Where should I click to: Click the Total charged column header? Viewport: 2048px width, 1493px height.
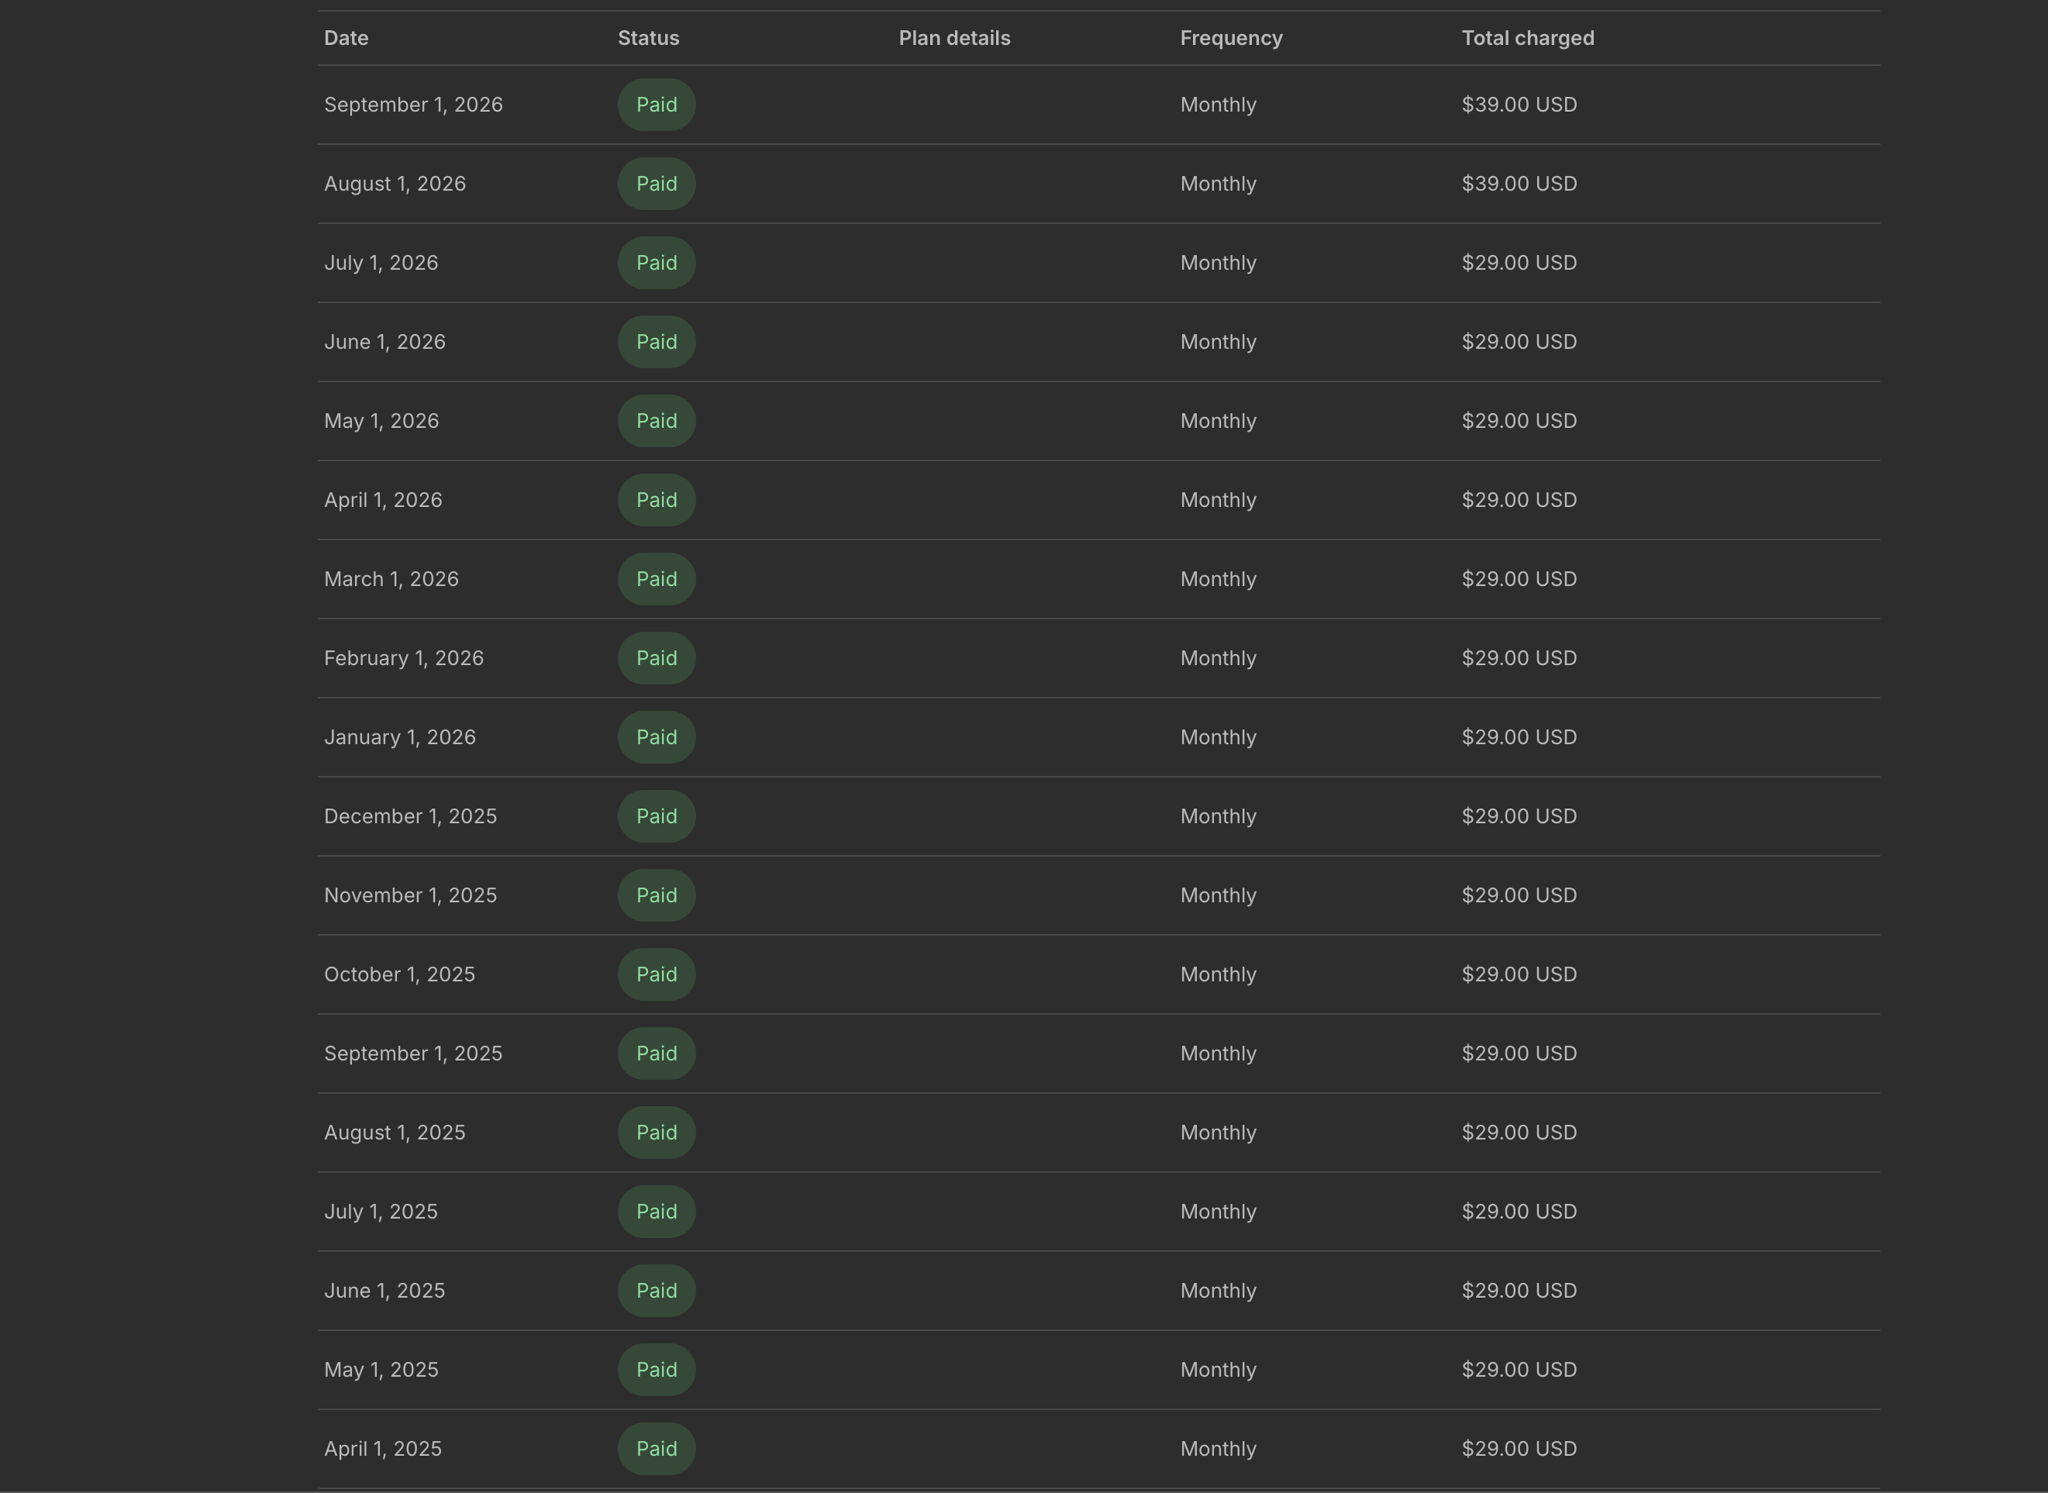1528,38
